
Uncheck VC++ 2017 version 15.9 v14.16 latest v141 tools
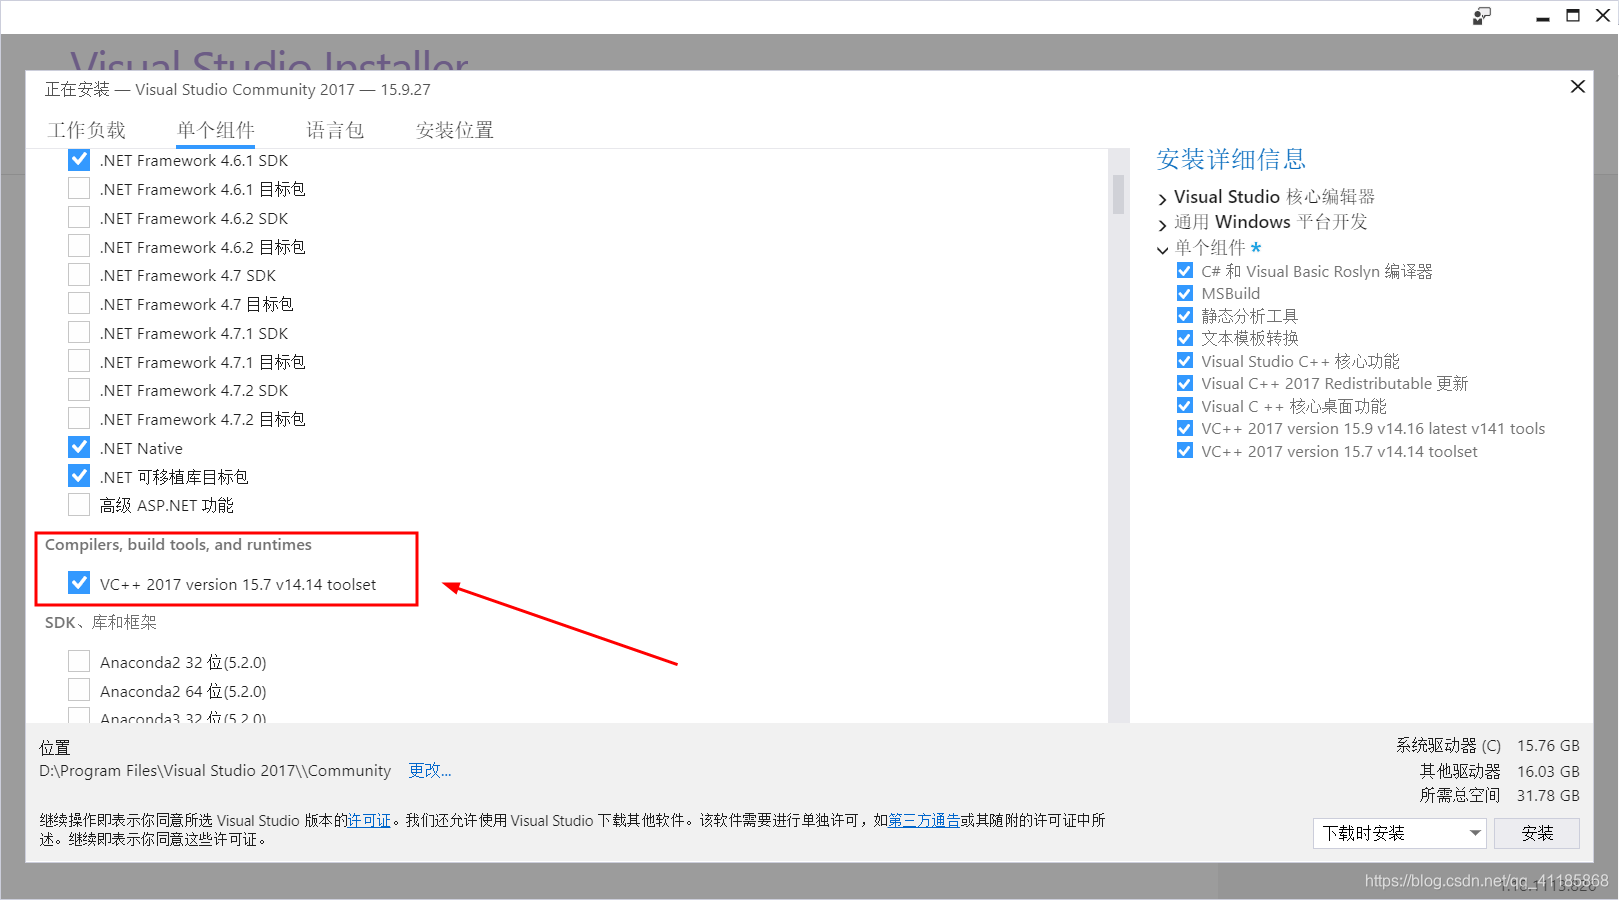1185,429
